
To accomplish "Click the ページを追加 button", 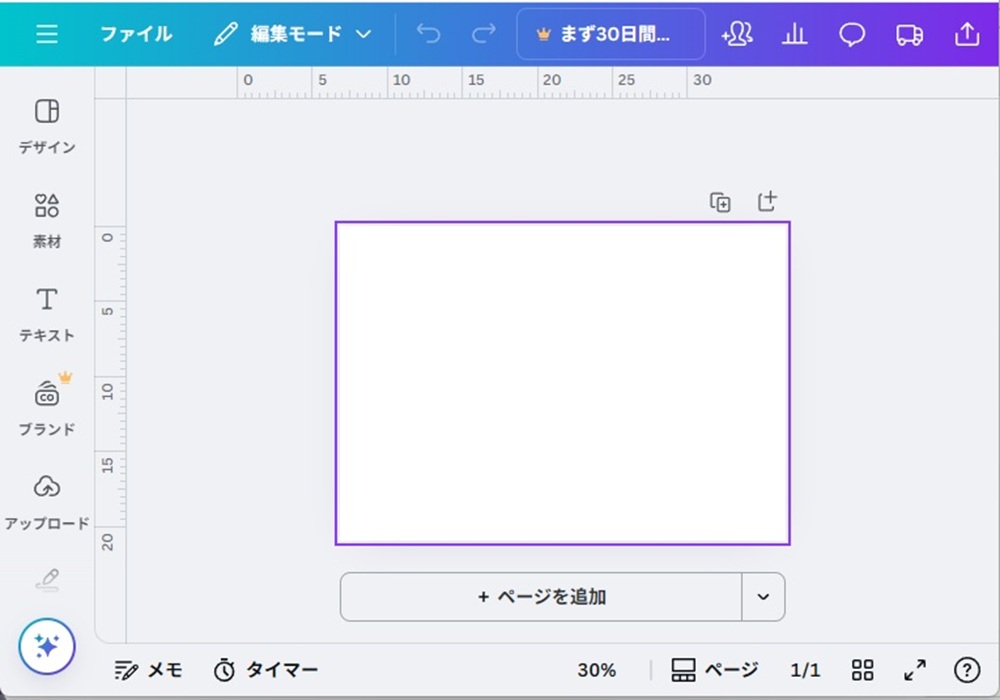I will (x=541, y=597).
